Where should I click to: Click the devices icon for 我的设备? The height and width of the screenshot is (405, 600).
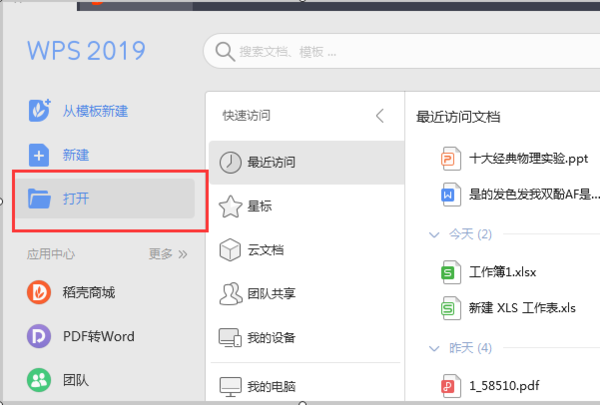230,337
